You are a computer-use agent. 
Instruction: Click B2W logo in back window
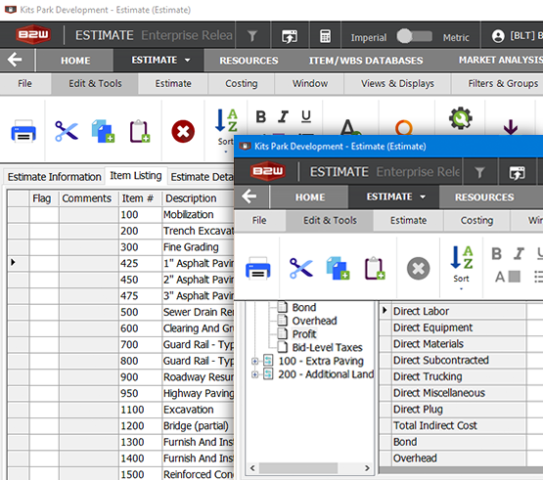click(x=33, y=35)
